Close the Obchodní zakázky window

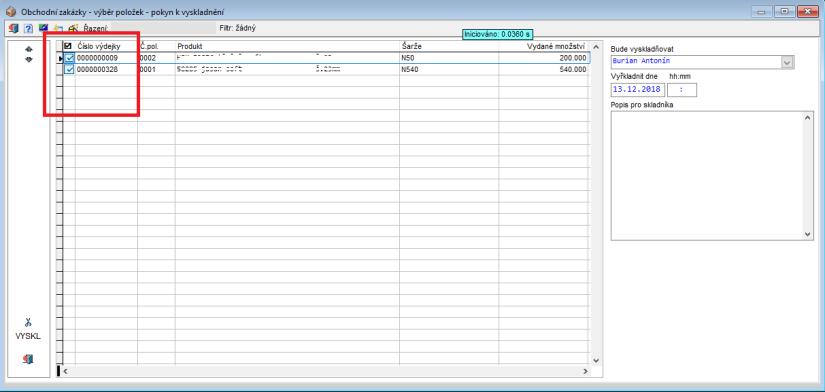click(807, 11)
